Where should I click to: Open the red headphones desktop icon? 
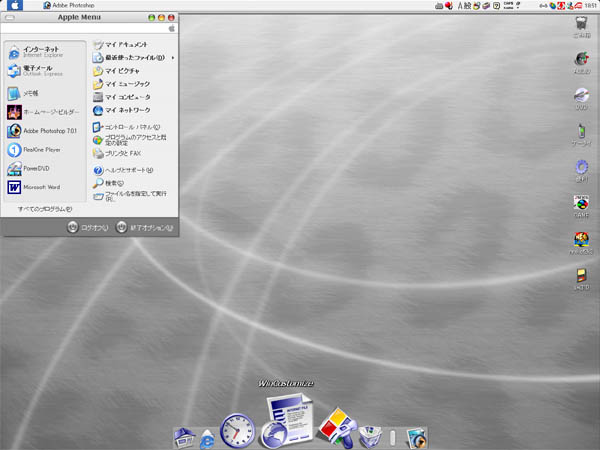582,63
